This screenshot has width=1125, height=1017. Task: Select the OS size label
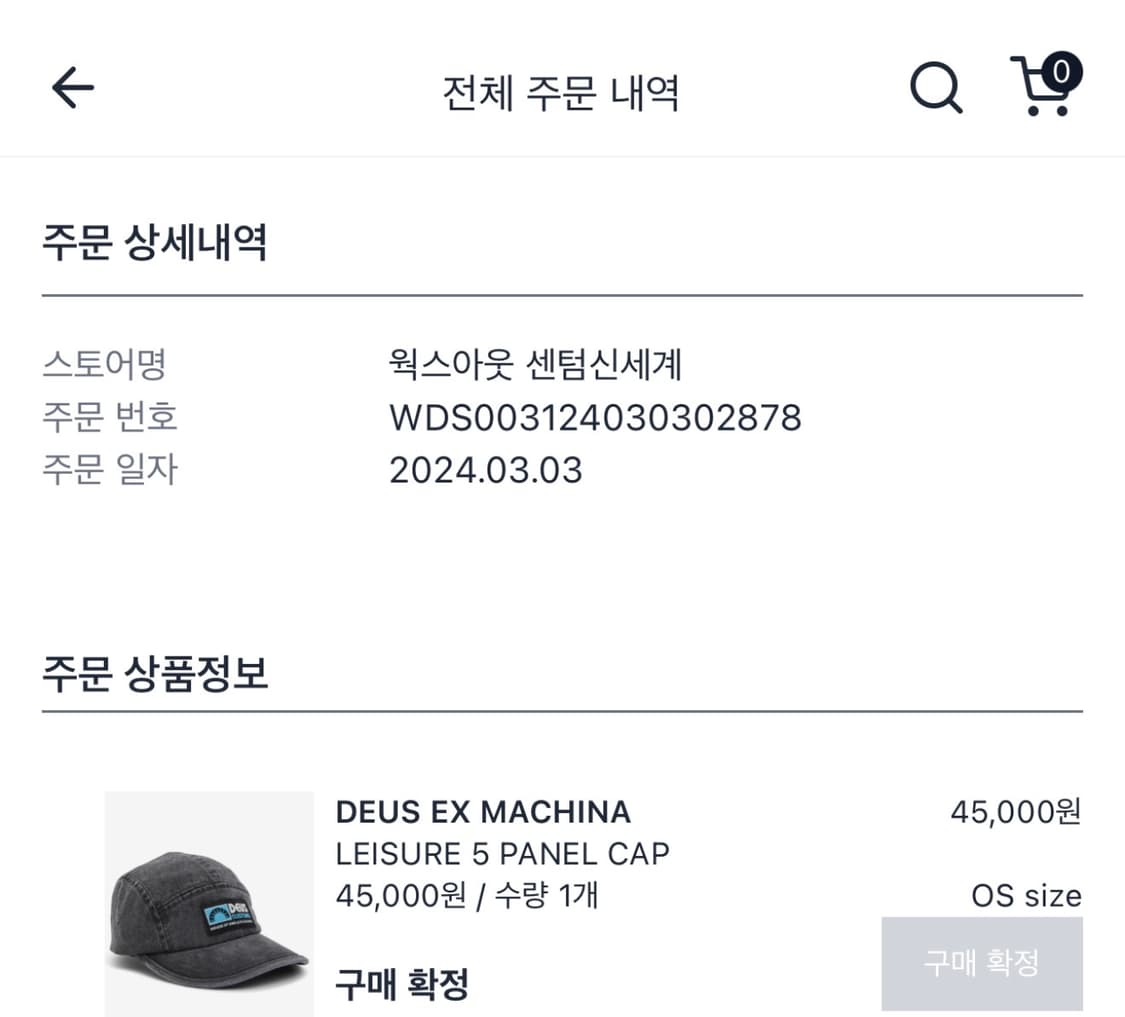(x=1026, y=896)
